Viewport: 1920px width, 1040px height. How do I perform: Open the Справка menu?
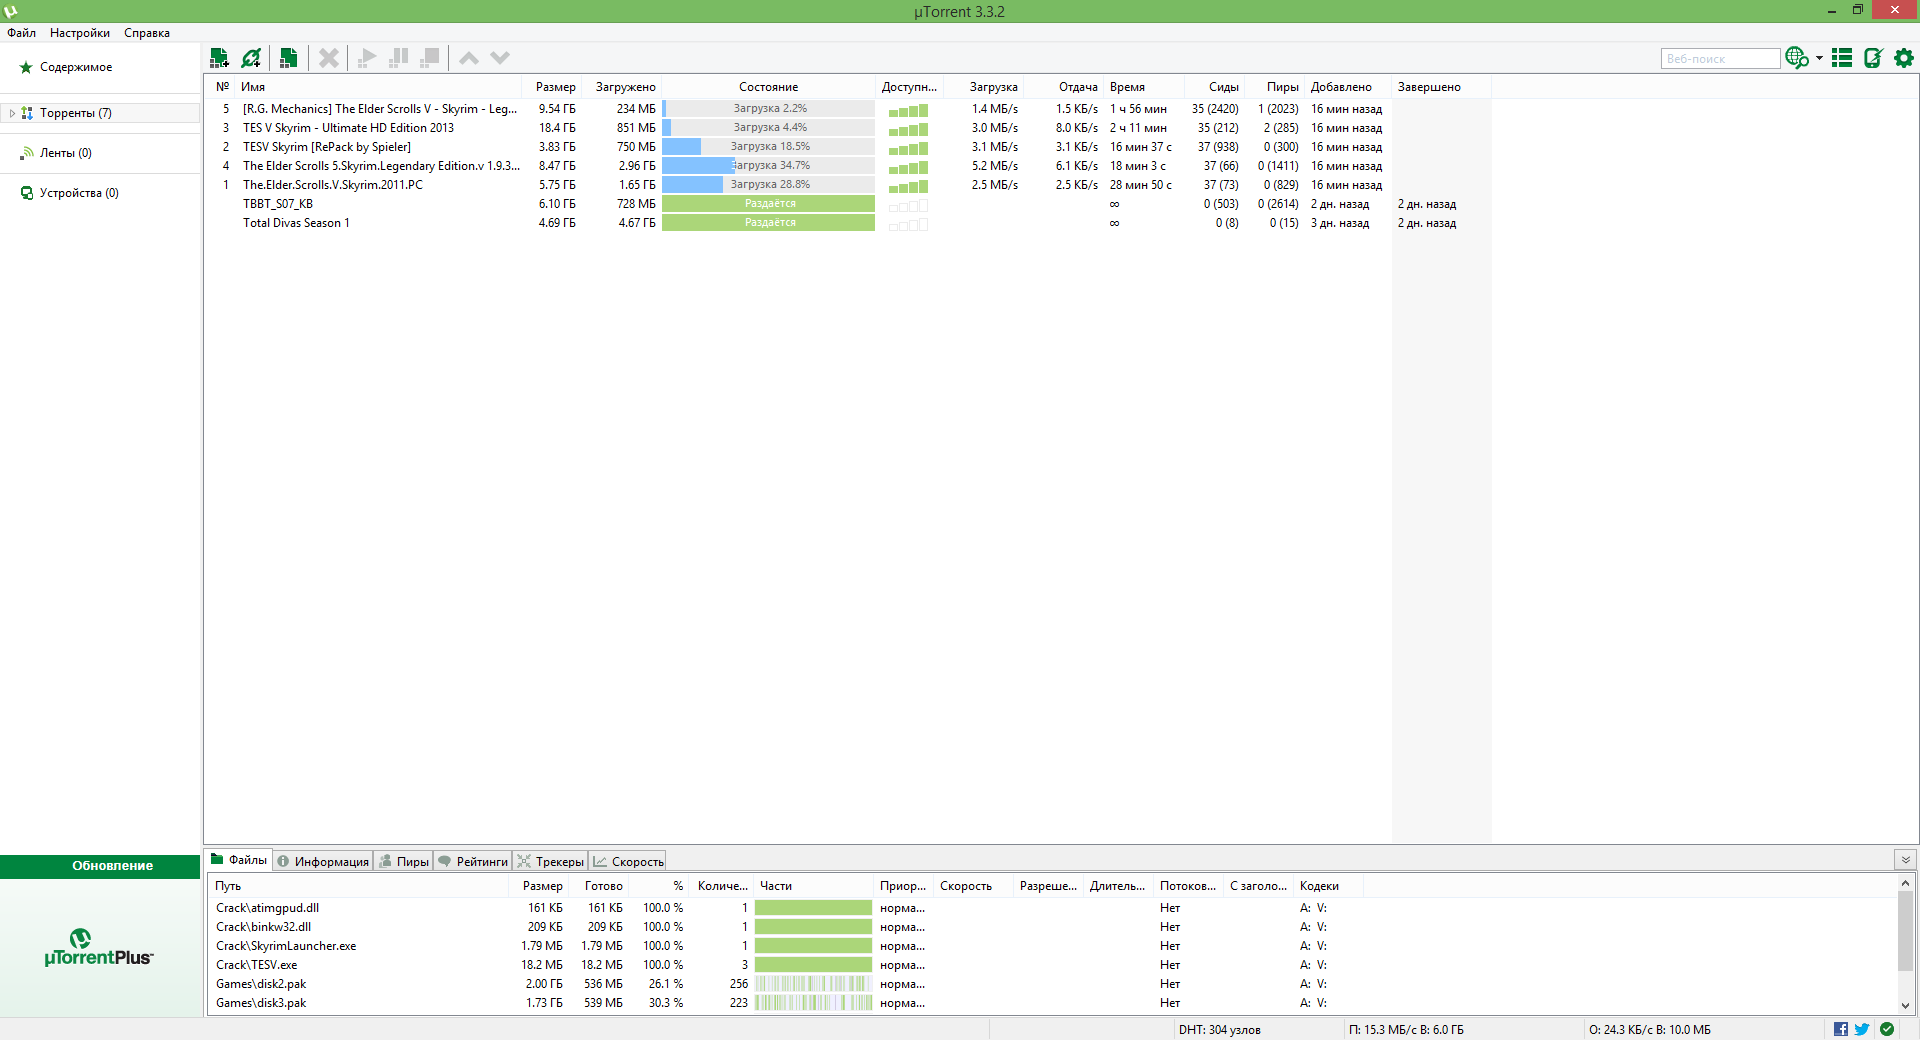click(147, 33)
